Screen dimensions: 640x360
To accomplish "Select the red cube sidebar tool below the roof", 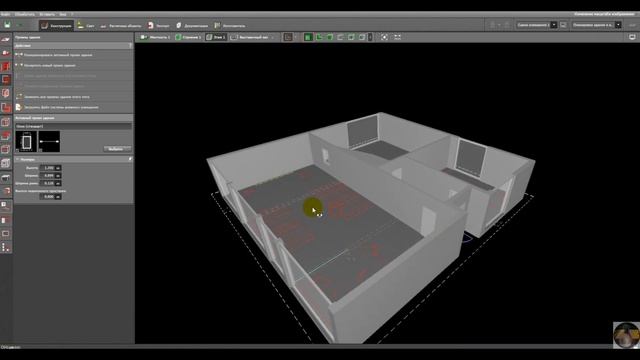I will (x=6, y=149).
